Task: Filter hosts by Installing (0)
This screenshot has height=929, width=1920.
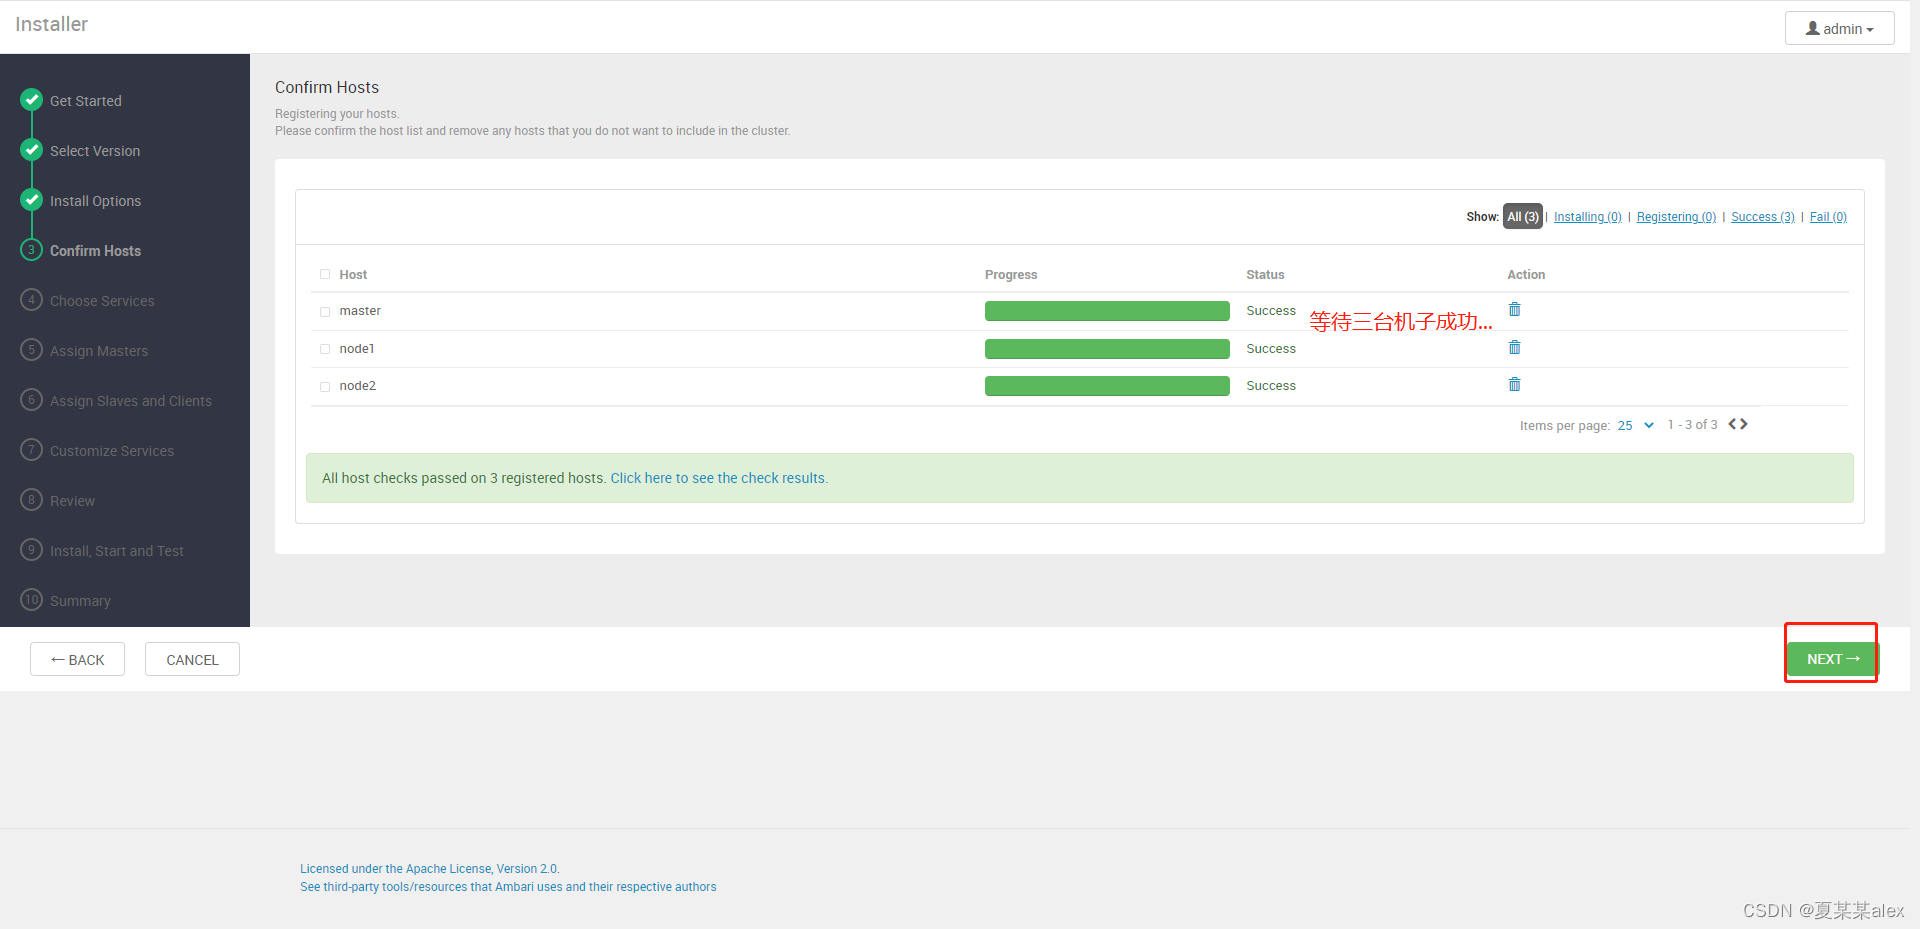Action: [1588, 217]
